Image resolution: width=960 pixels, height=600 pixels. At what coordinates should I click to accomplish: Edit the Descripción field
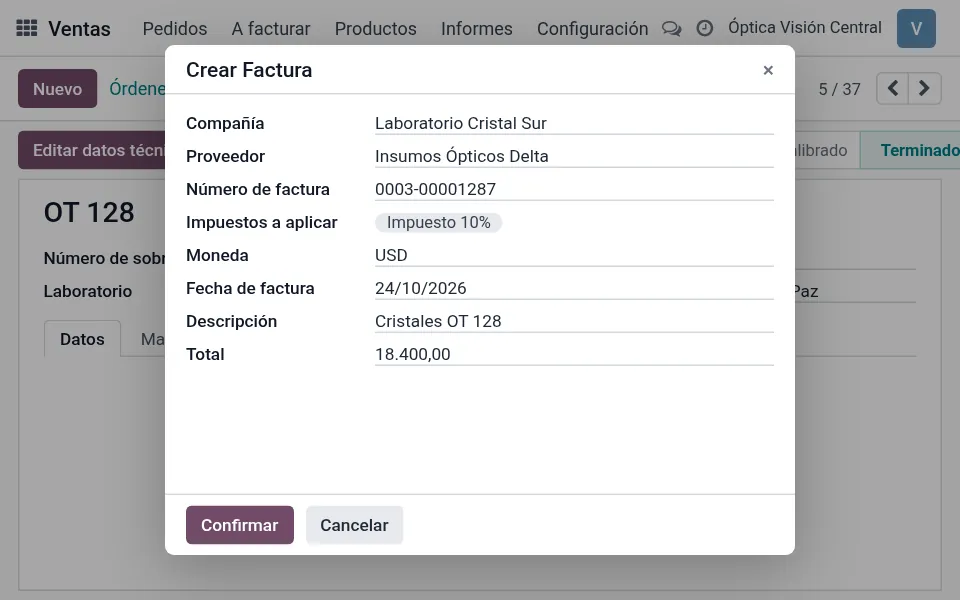click(574, 321)
